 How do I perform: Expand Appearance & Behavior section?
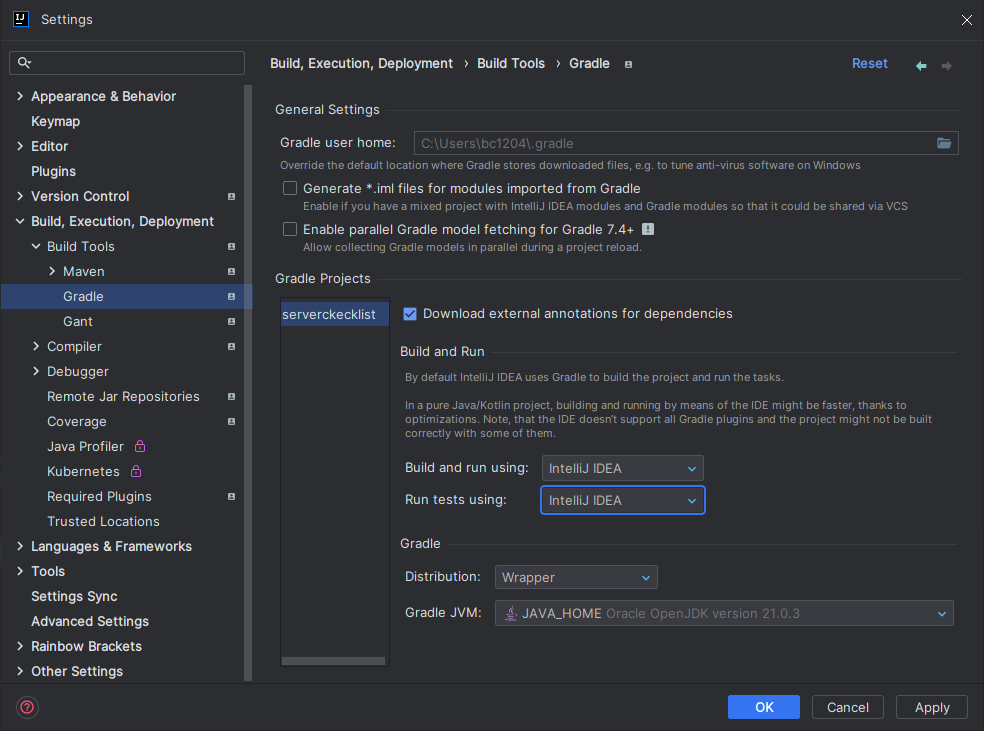click(20, 96)
